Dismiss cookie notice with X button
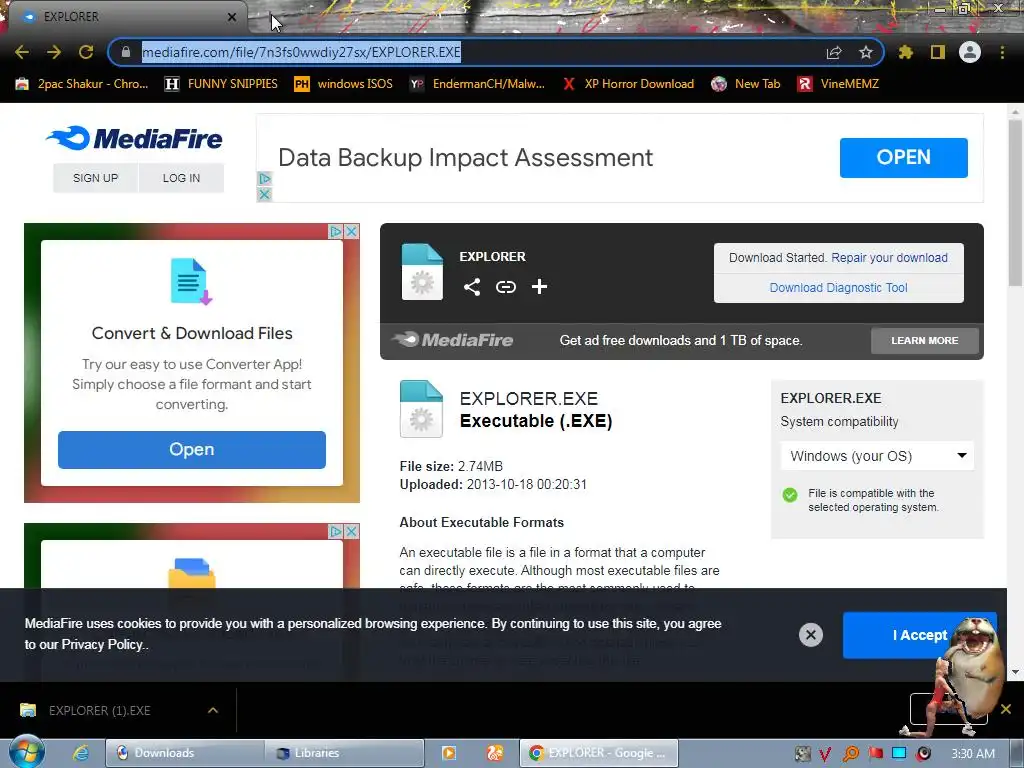 tap(810, 635)
